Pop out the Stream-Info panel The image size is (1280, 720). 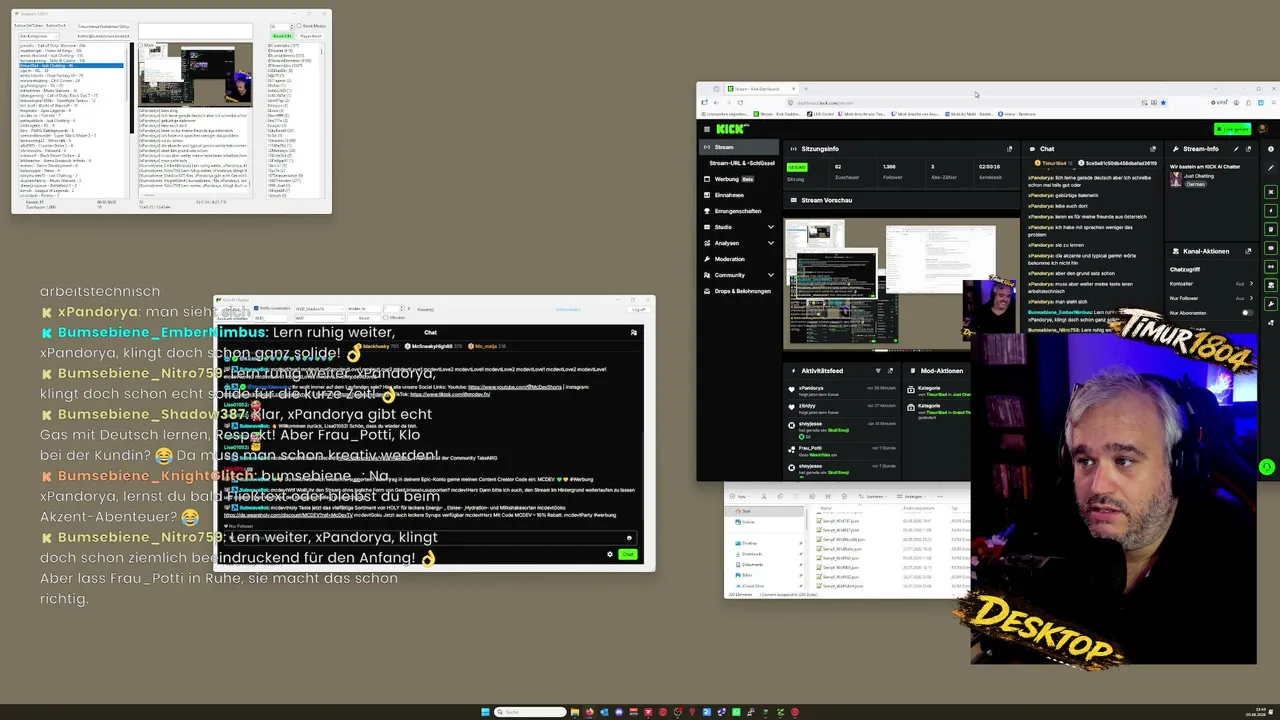1248,149
